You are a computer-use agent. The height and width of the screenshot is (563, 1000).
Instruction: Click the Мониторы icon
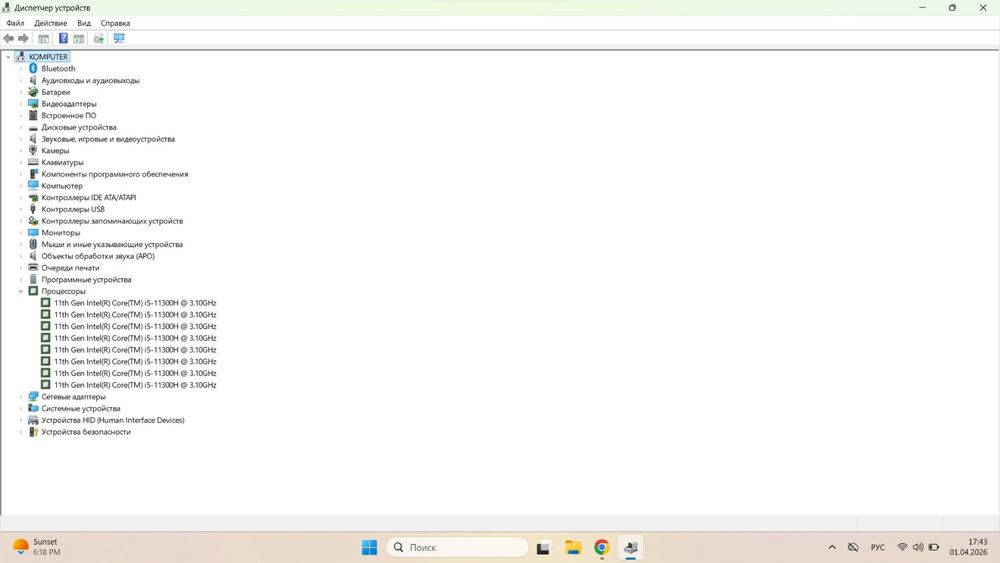coord(33,233)
